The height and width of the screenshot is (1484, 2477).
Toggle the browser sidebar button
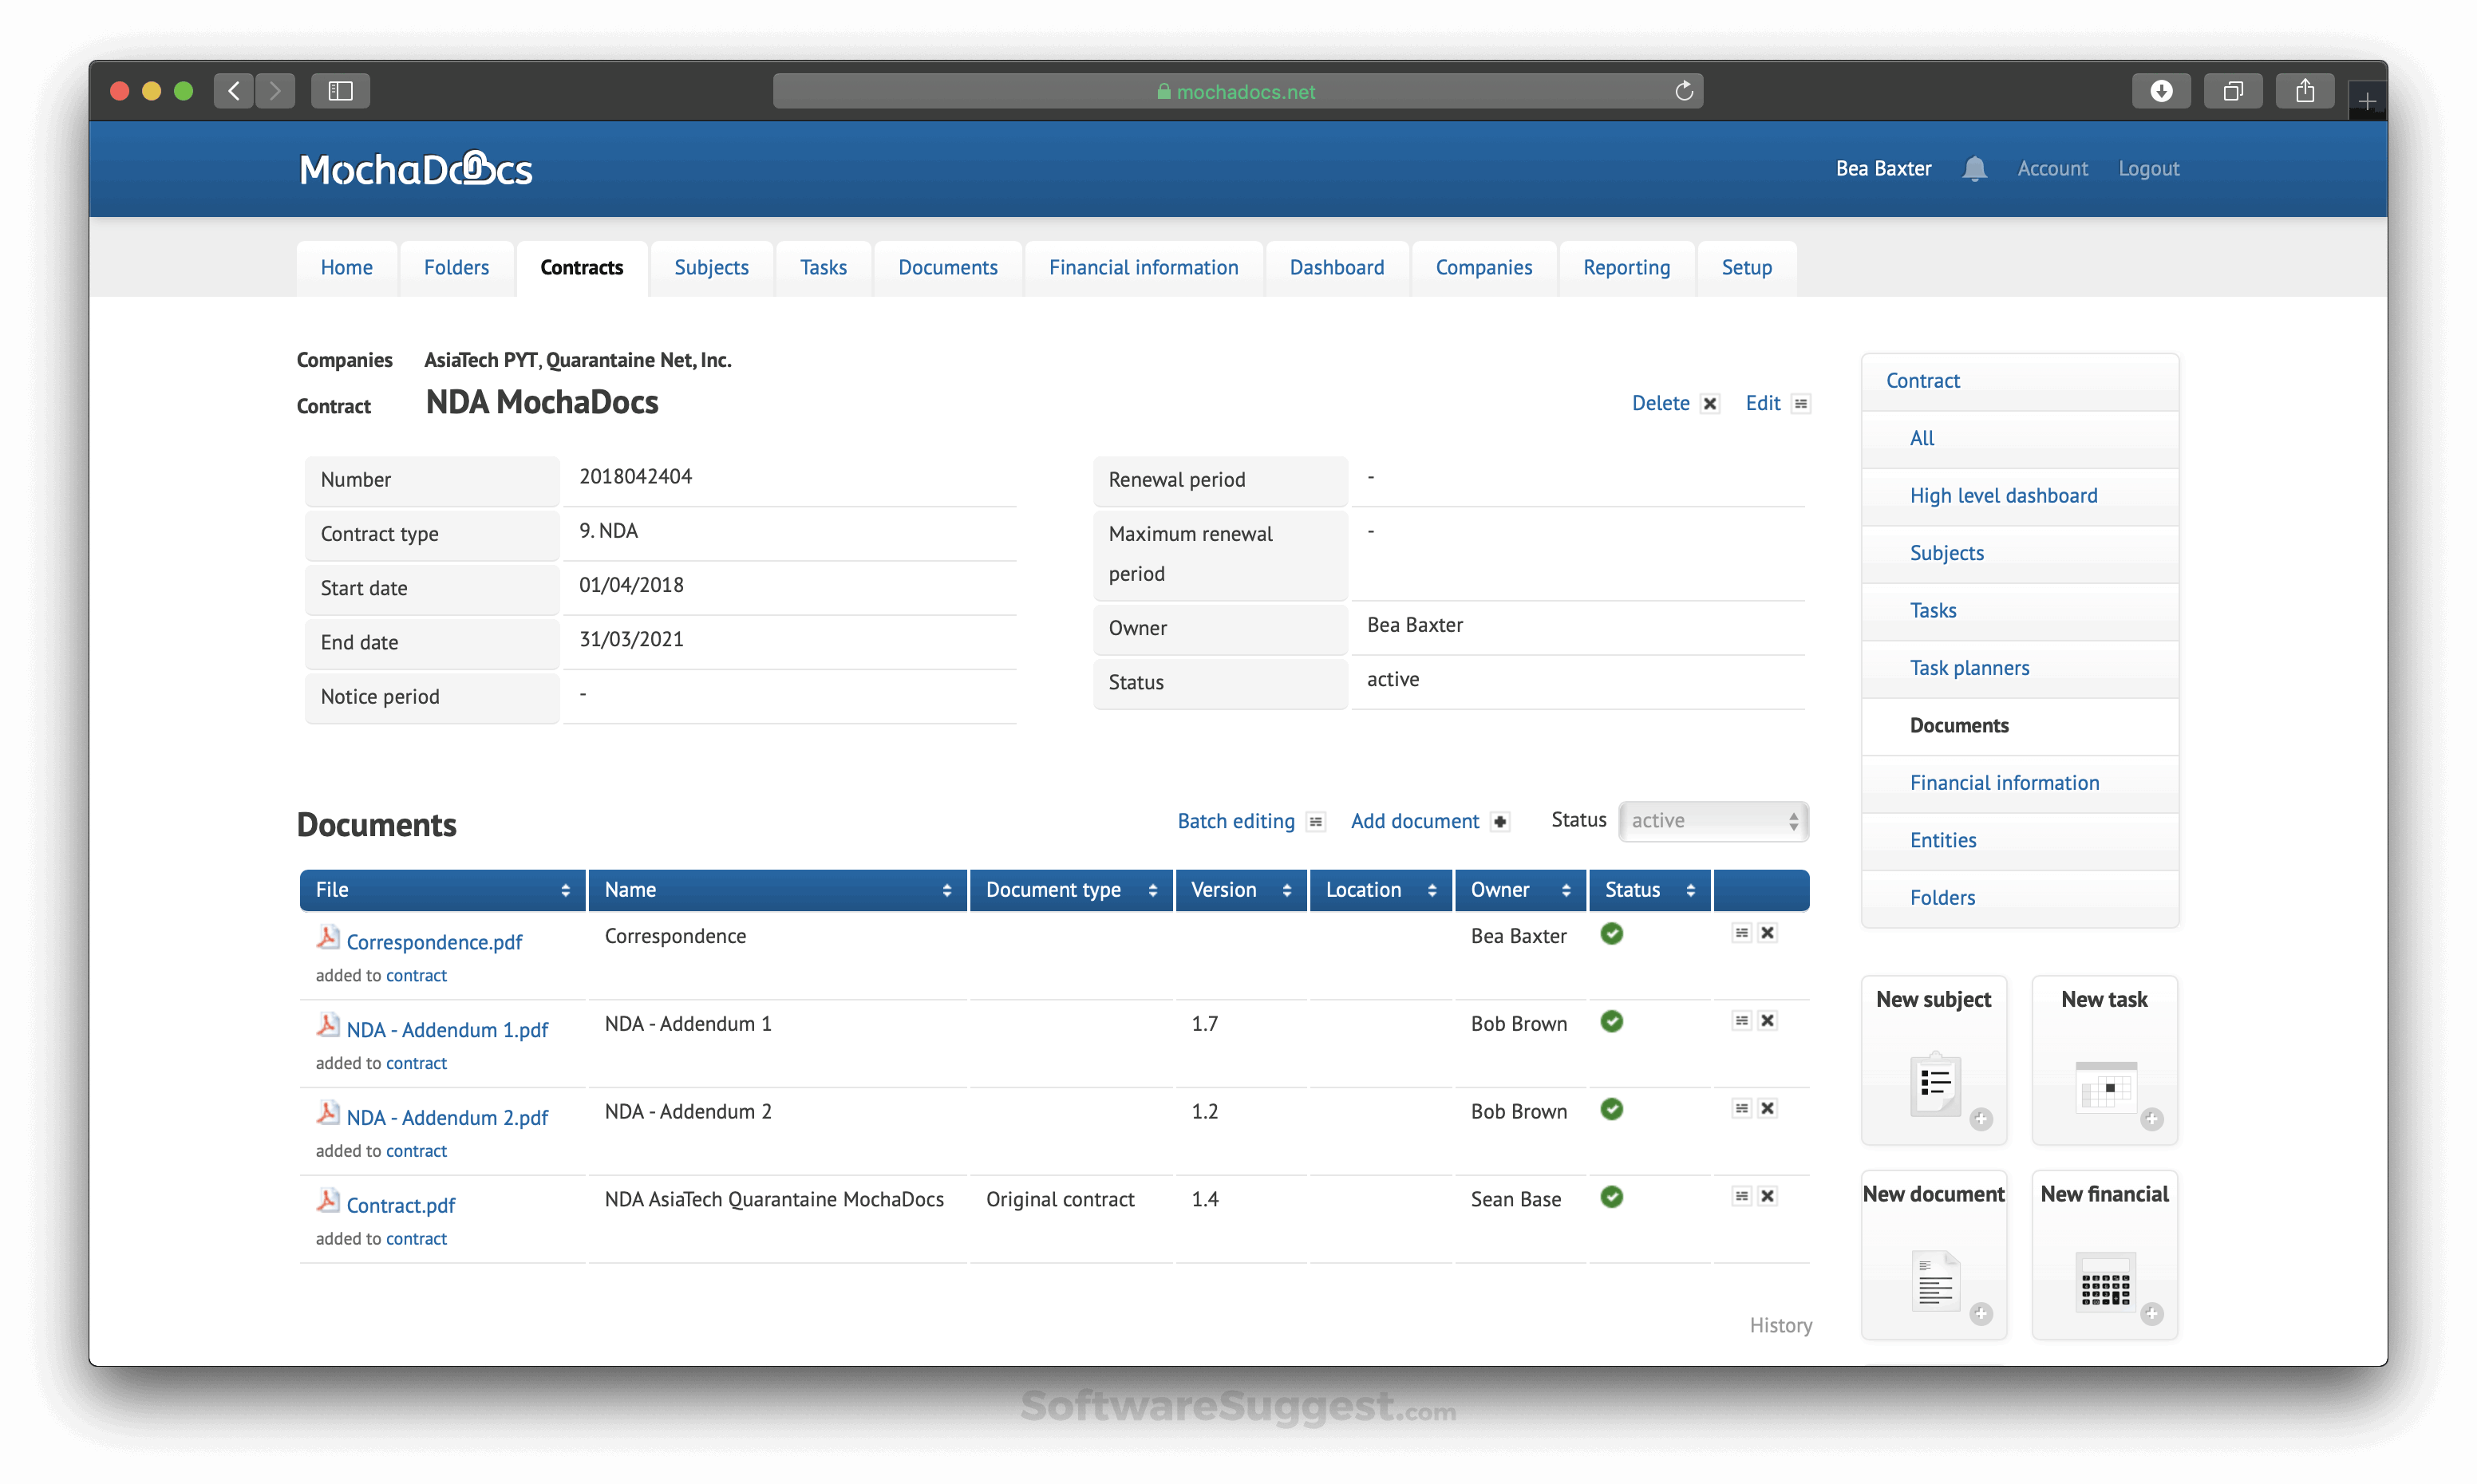tap(341, 91)
